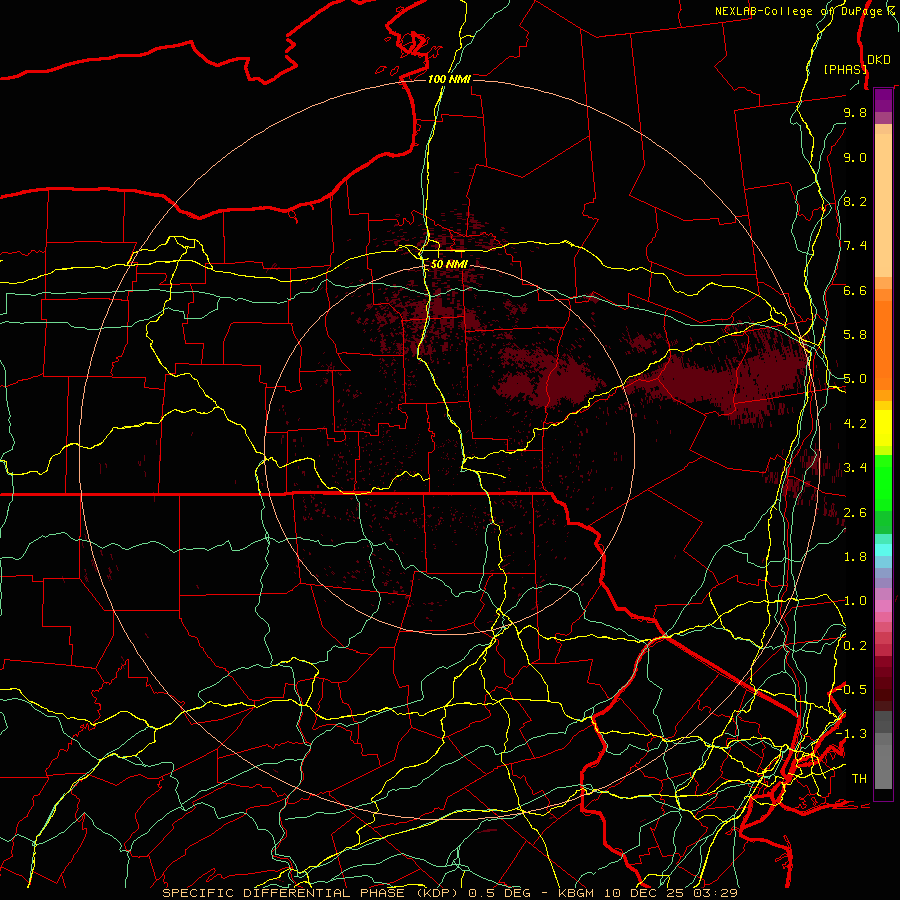
Task: Click the 3.4 value on the color scale
Action: click(855, 468)
